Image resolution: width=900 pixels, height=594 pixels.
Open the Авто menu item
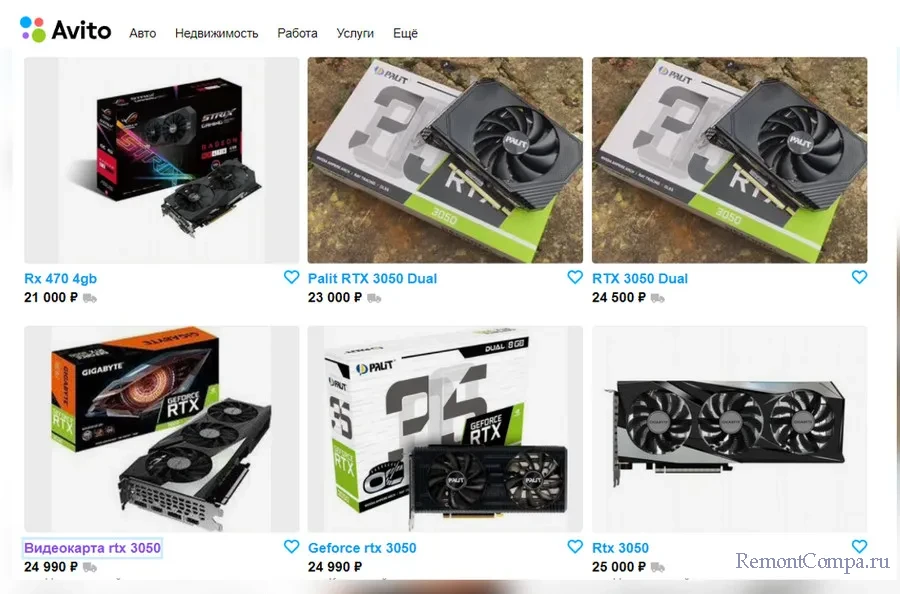click(x=142, y=33)
